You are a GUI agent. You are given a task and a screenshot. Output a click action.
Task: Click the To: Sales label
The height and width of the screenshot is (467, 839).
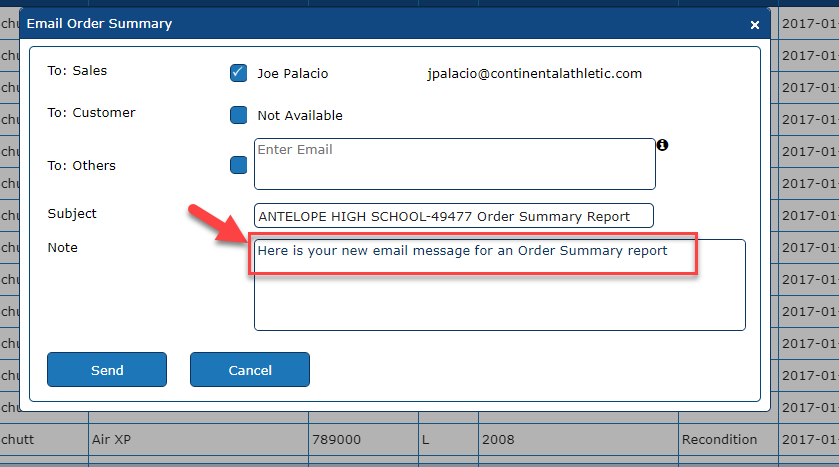point(77,71)
